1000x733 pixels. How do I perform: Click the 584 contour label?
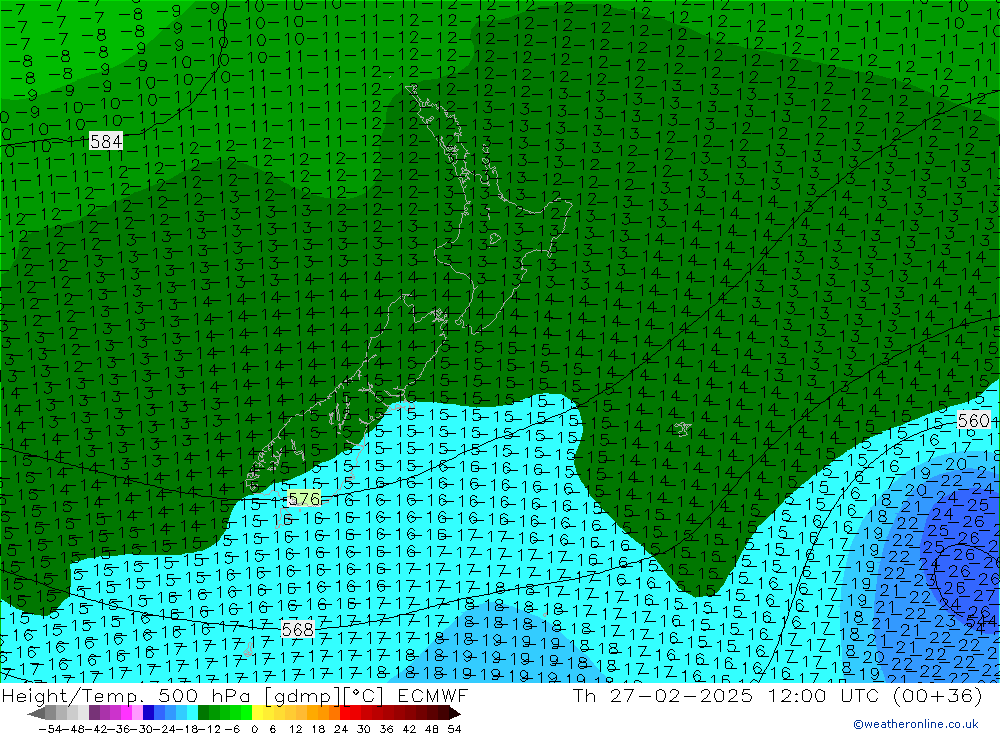click(106, 141)
